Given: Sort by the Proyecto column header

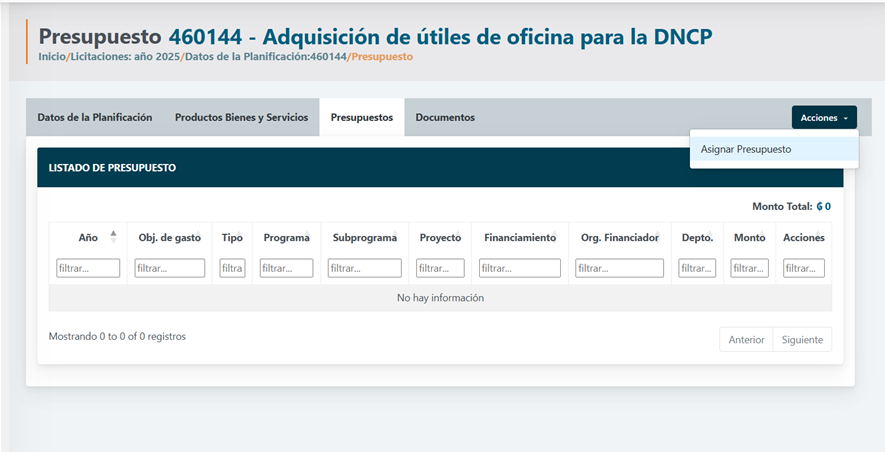Looking at the screenshot, I should pyautogui.click(x=440, y=238).
